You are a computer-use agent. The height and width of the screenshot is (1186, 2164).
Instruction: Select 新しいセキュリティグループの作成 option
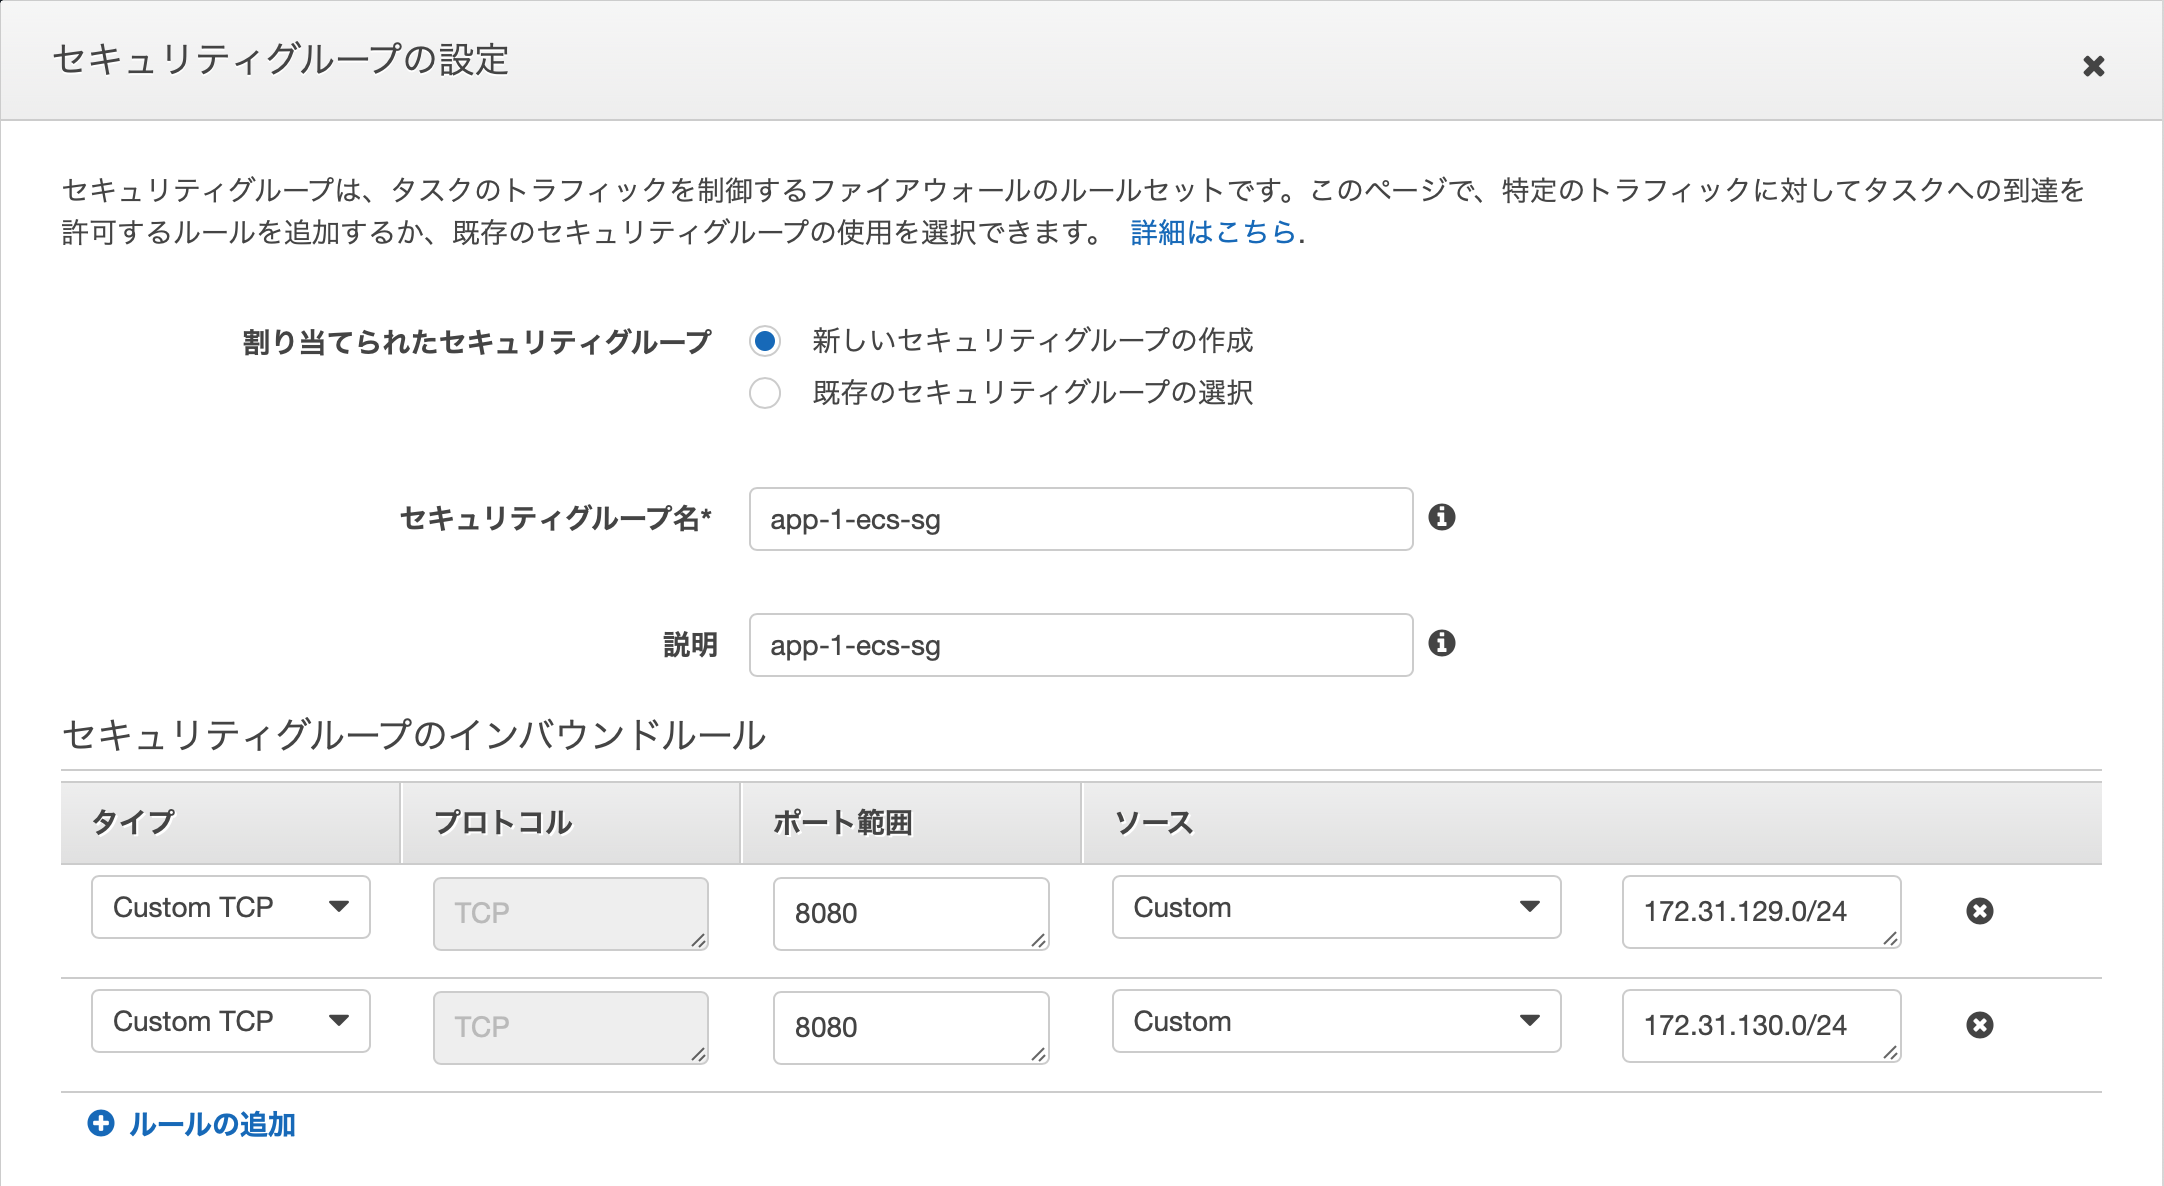tap(765, 341)
